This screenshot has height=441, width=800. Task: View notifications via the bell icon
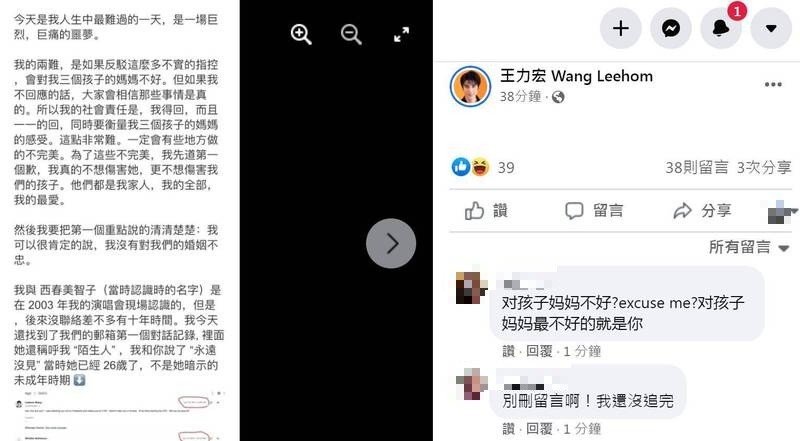(x=720, y=28)
